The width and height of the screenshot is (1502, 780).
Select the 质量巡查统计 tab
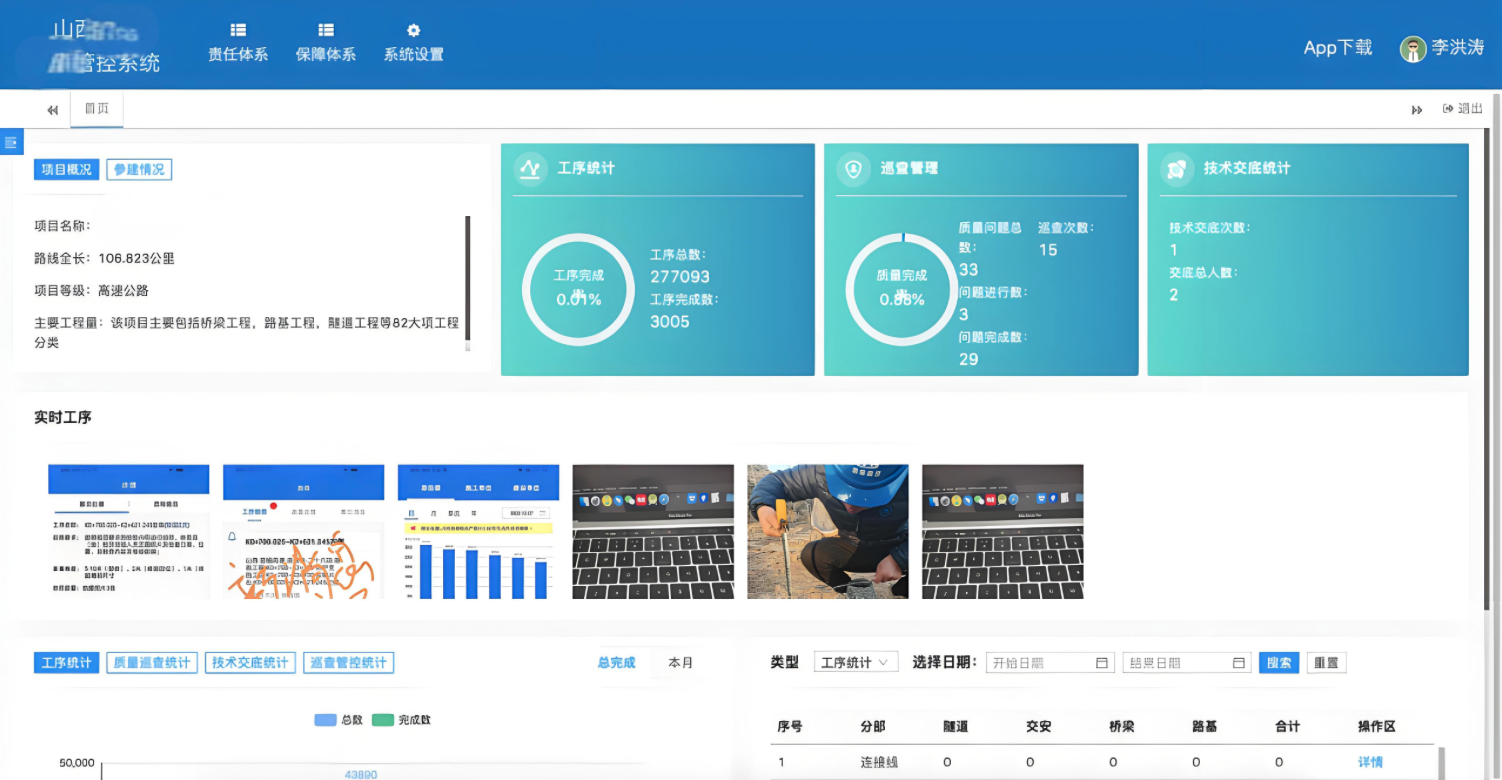[152, 663]
